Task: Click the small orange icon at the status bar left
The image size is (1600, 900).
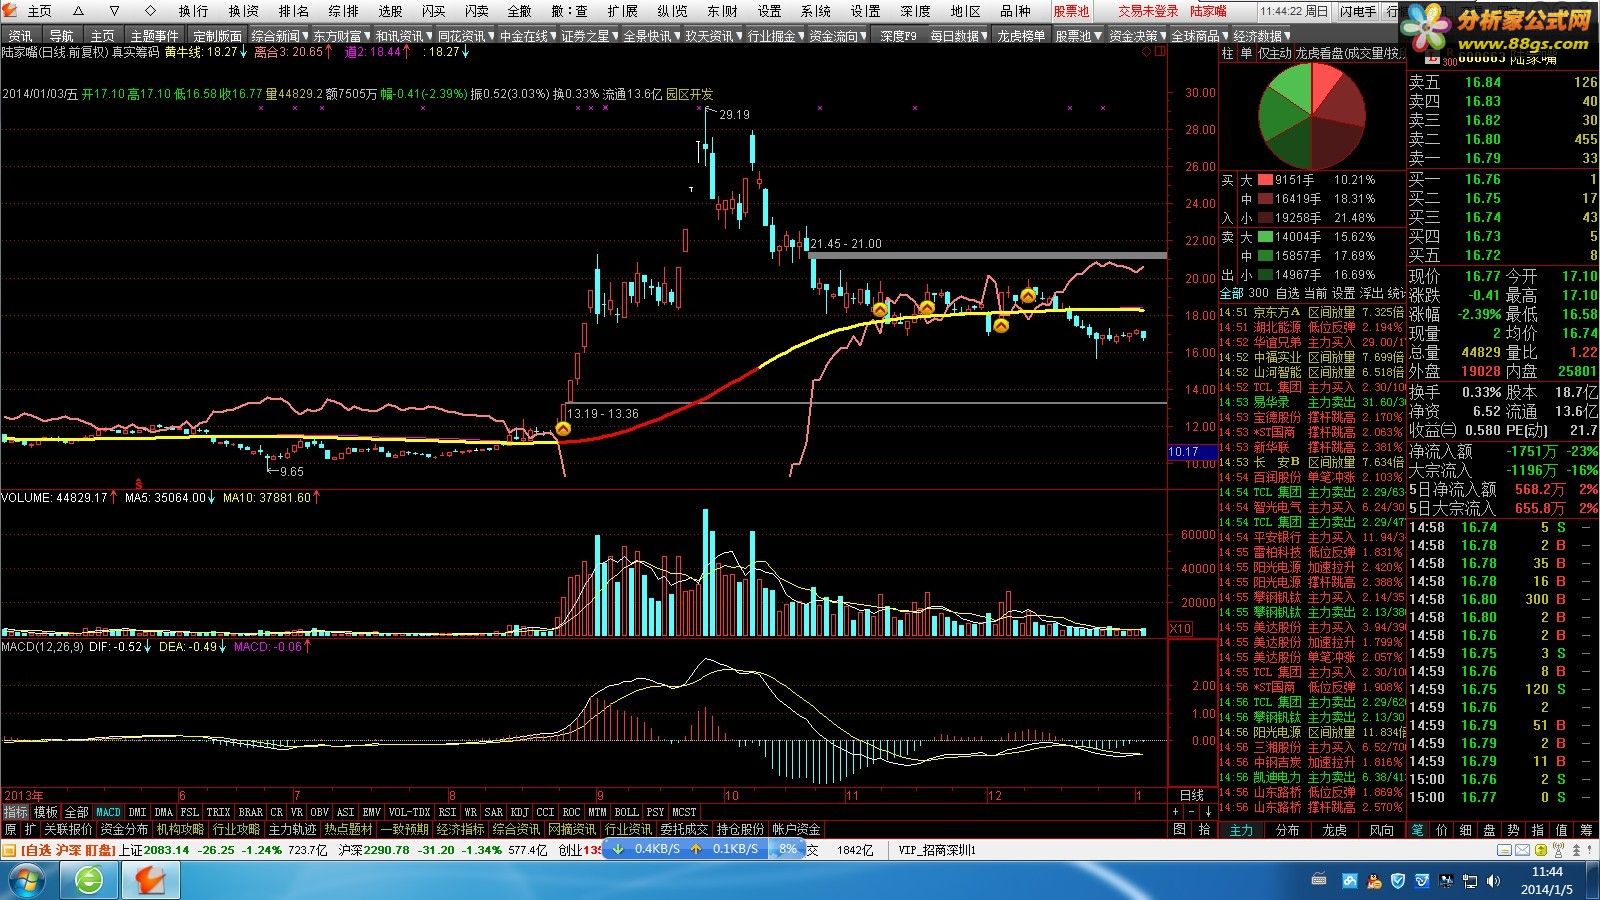Action: click(x=9, y=850)
